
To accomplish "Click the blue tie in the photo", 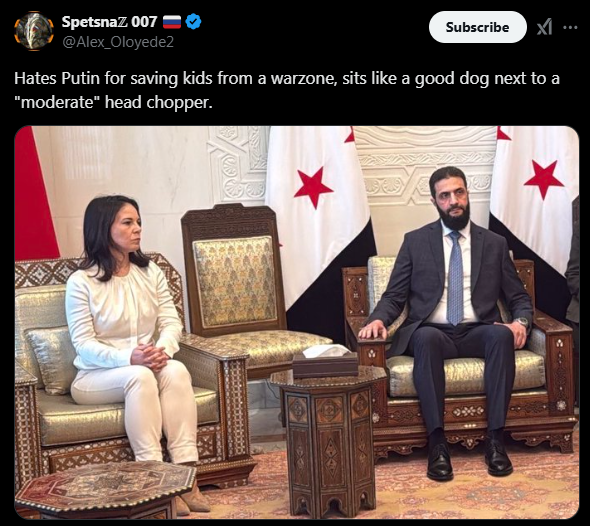I will pos(455,277).
